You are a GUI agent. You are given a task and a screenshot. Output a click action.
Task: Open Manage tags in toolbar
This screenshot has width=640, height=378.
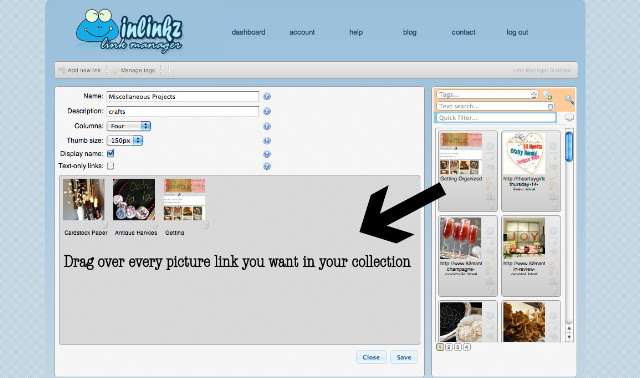(134, 70)
